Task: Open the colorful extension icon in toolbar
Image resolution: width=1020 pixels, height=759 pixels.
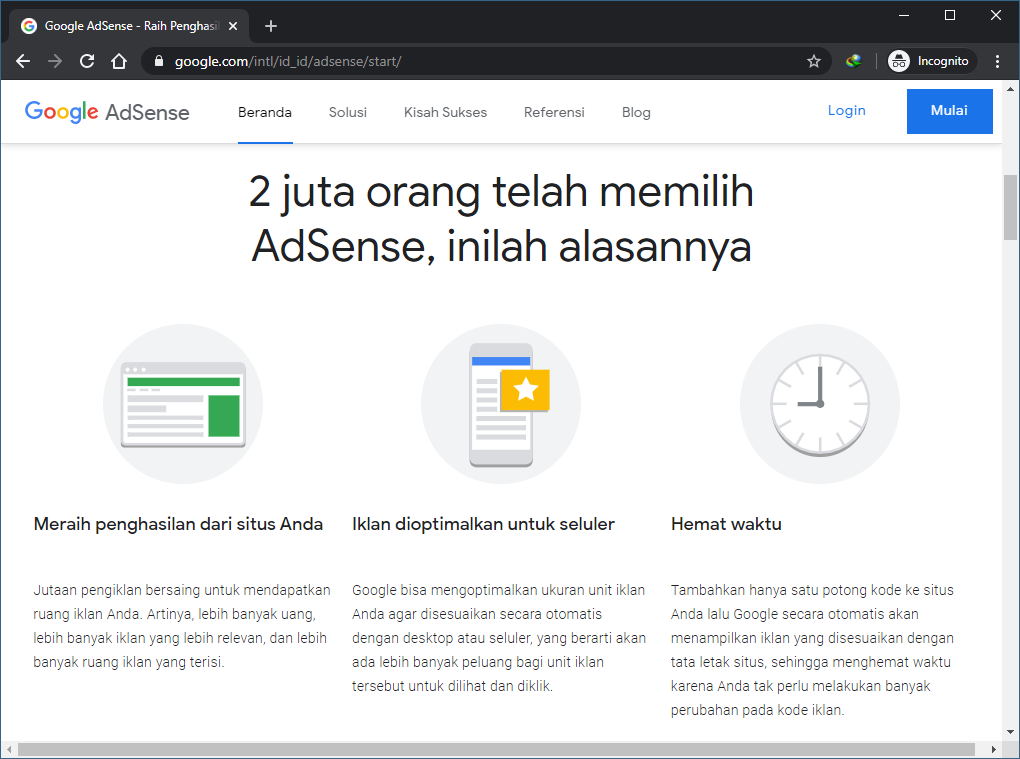Action: tap(853, 61)
